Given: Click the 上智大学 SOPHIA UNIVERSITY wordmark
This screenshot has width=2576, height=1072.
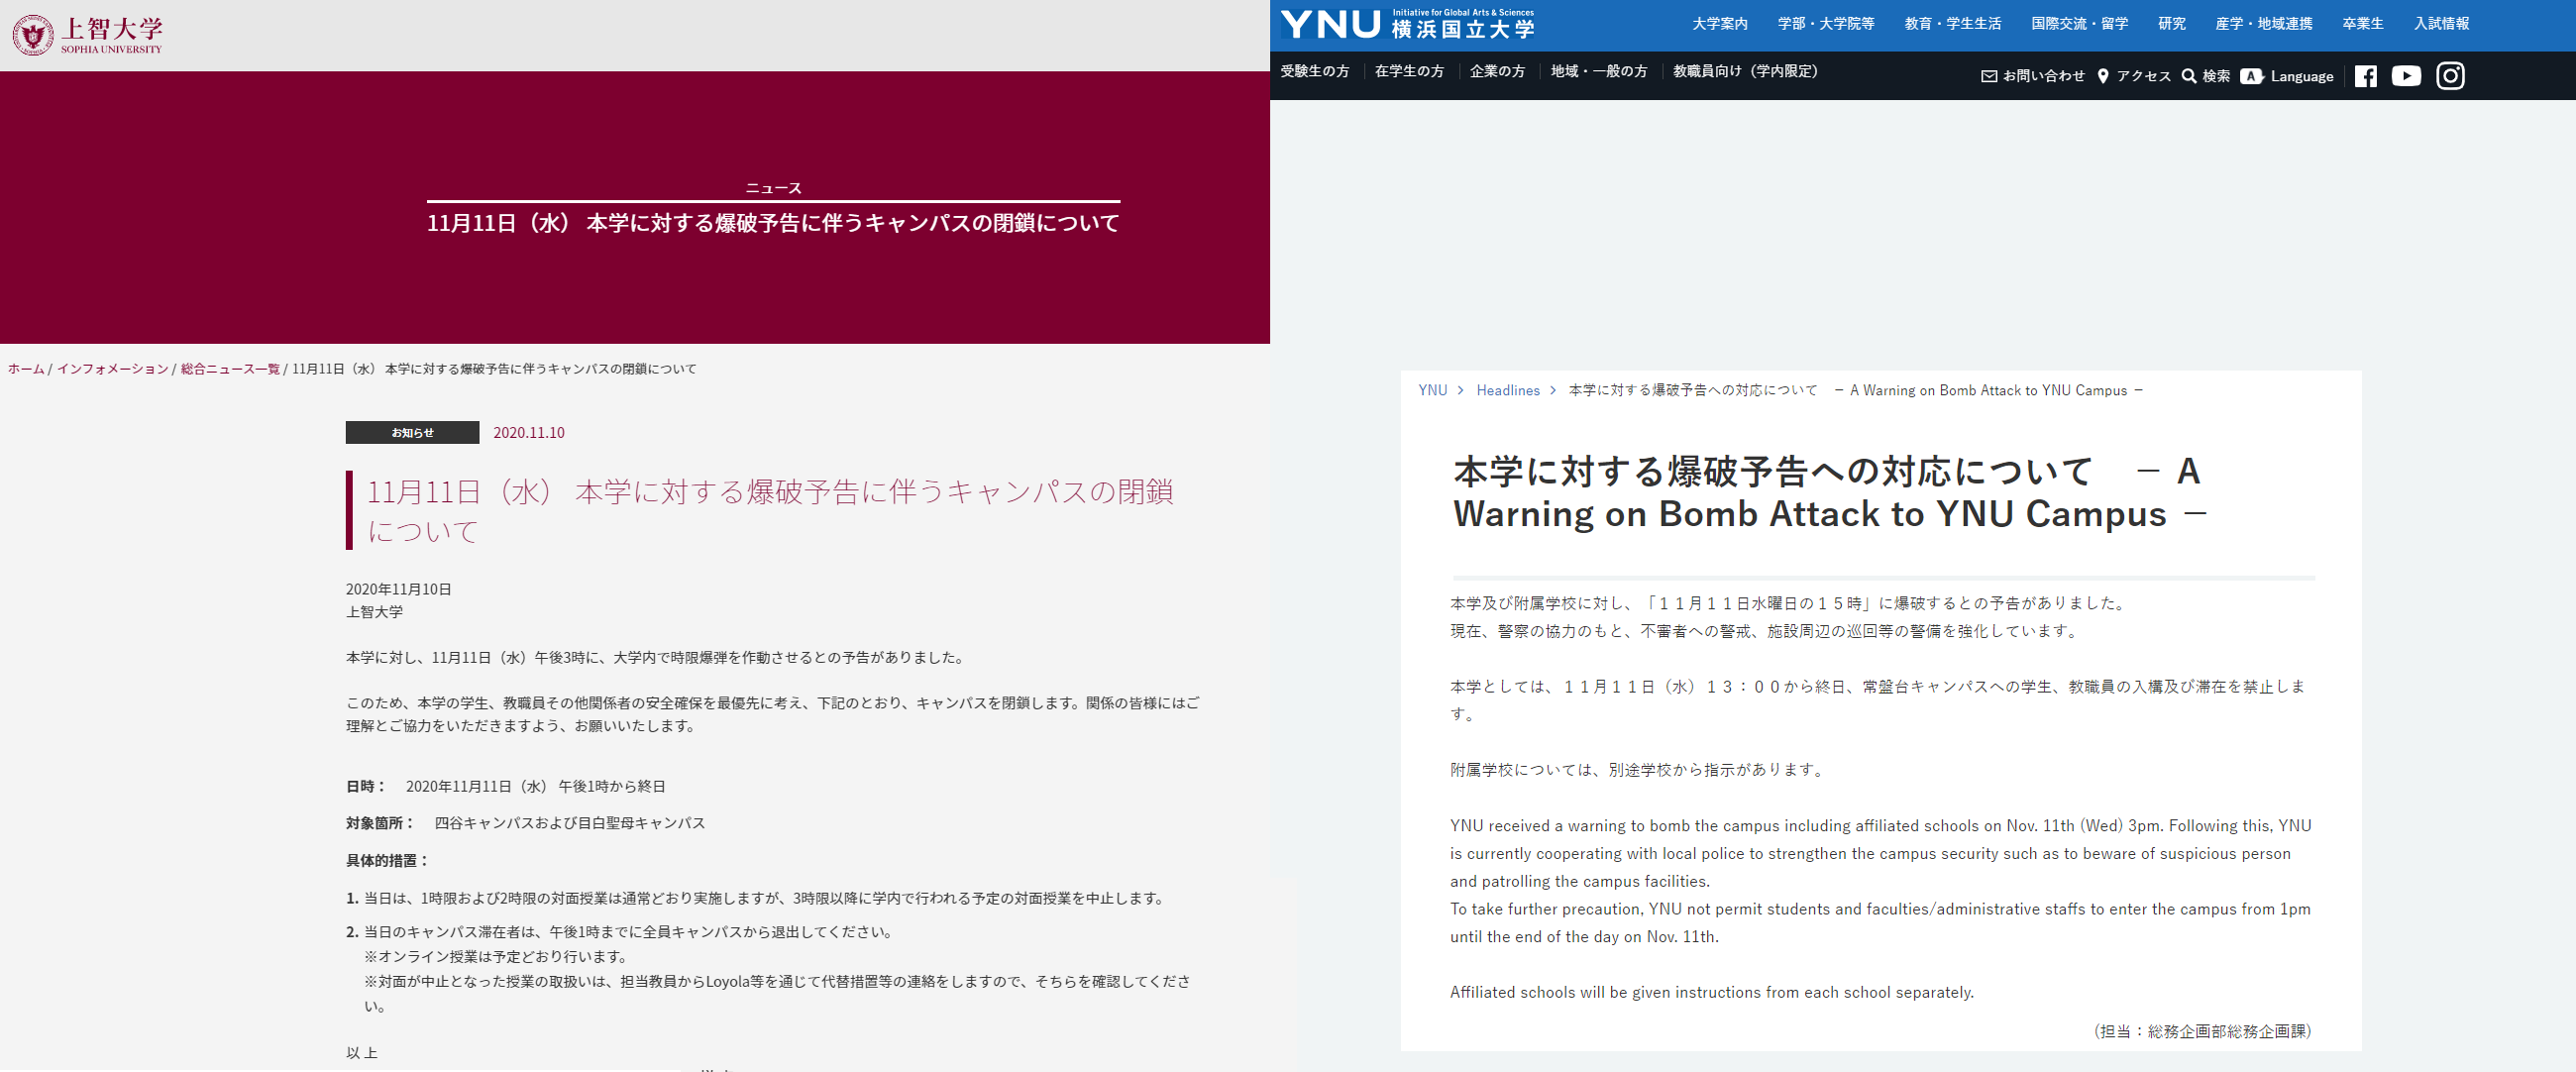Looking at the screenshot, I should [x=111, y=35].
